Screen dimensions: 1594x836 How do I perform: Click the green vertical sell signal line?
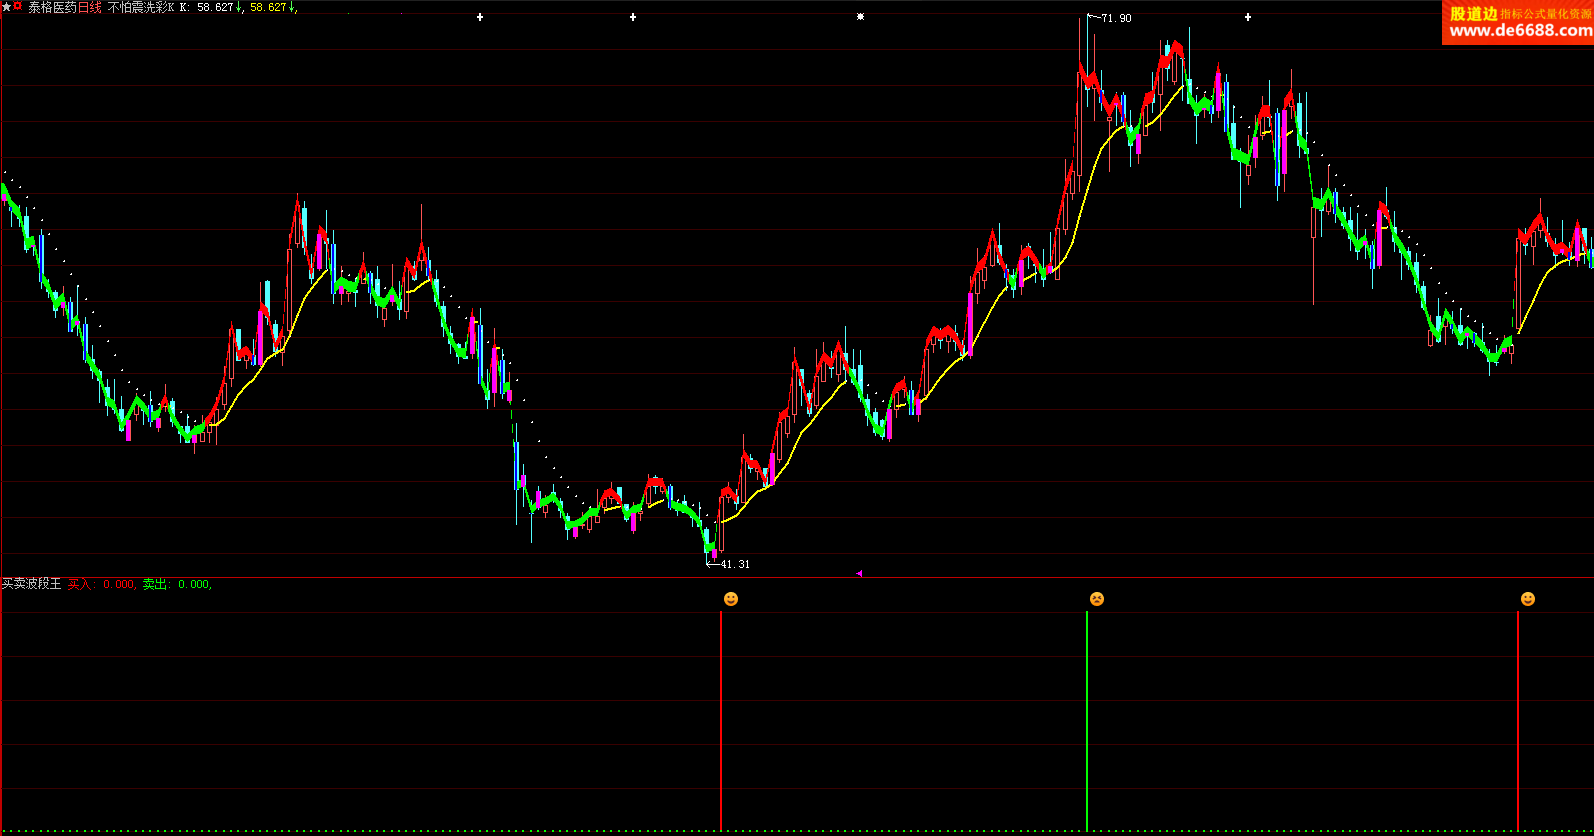1087,720
